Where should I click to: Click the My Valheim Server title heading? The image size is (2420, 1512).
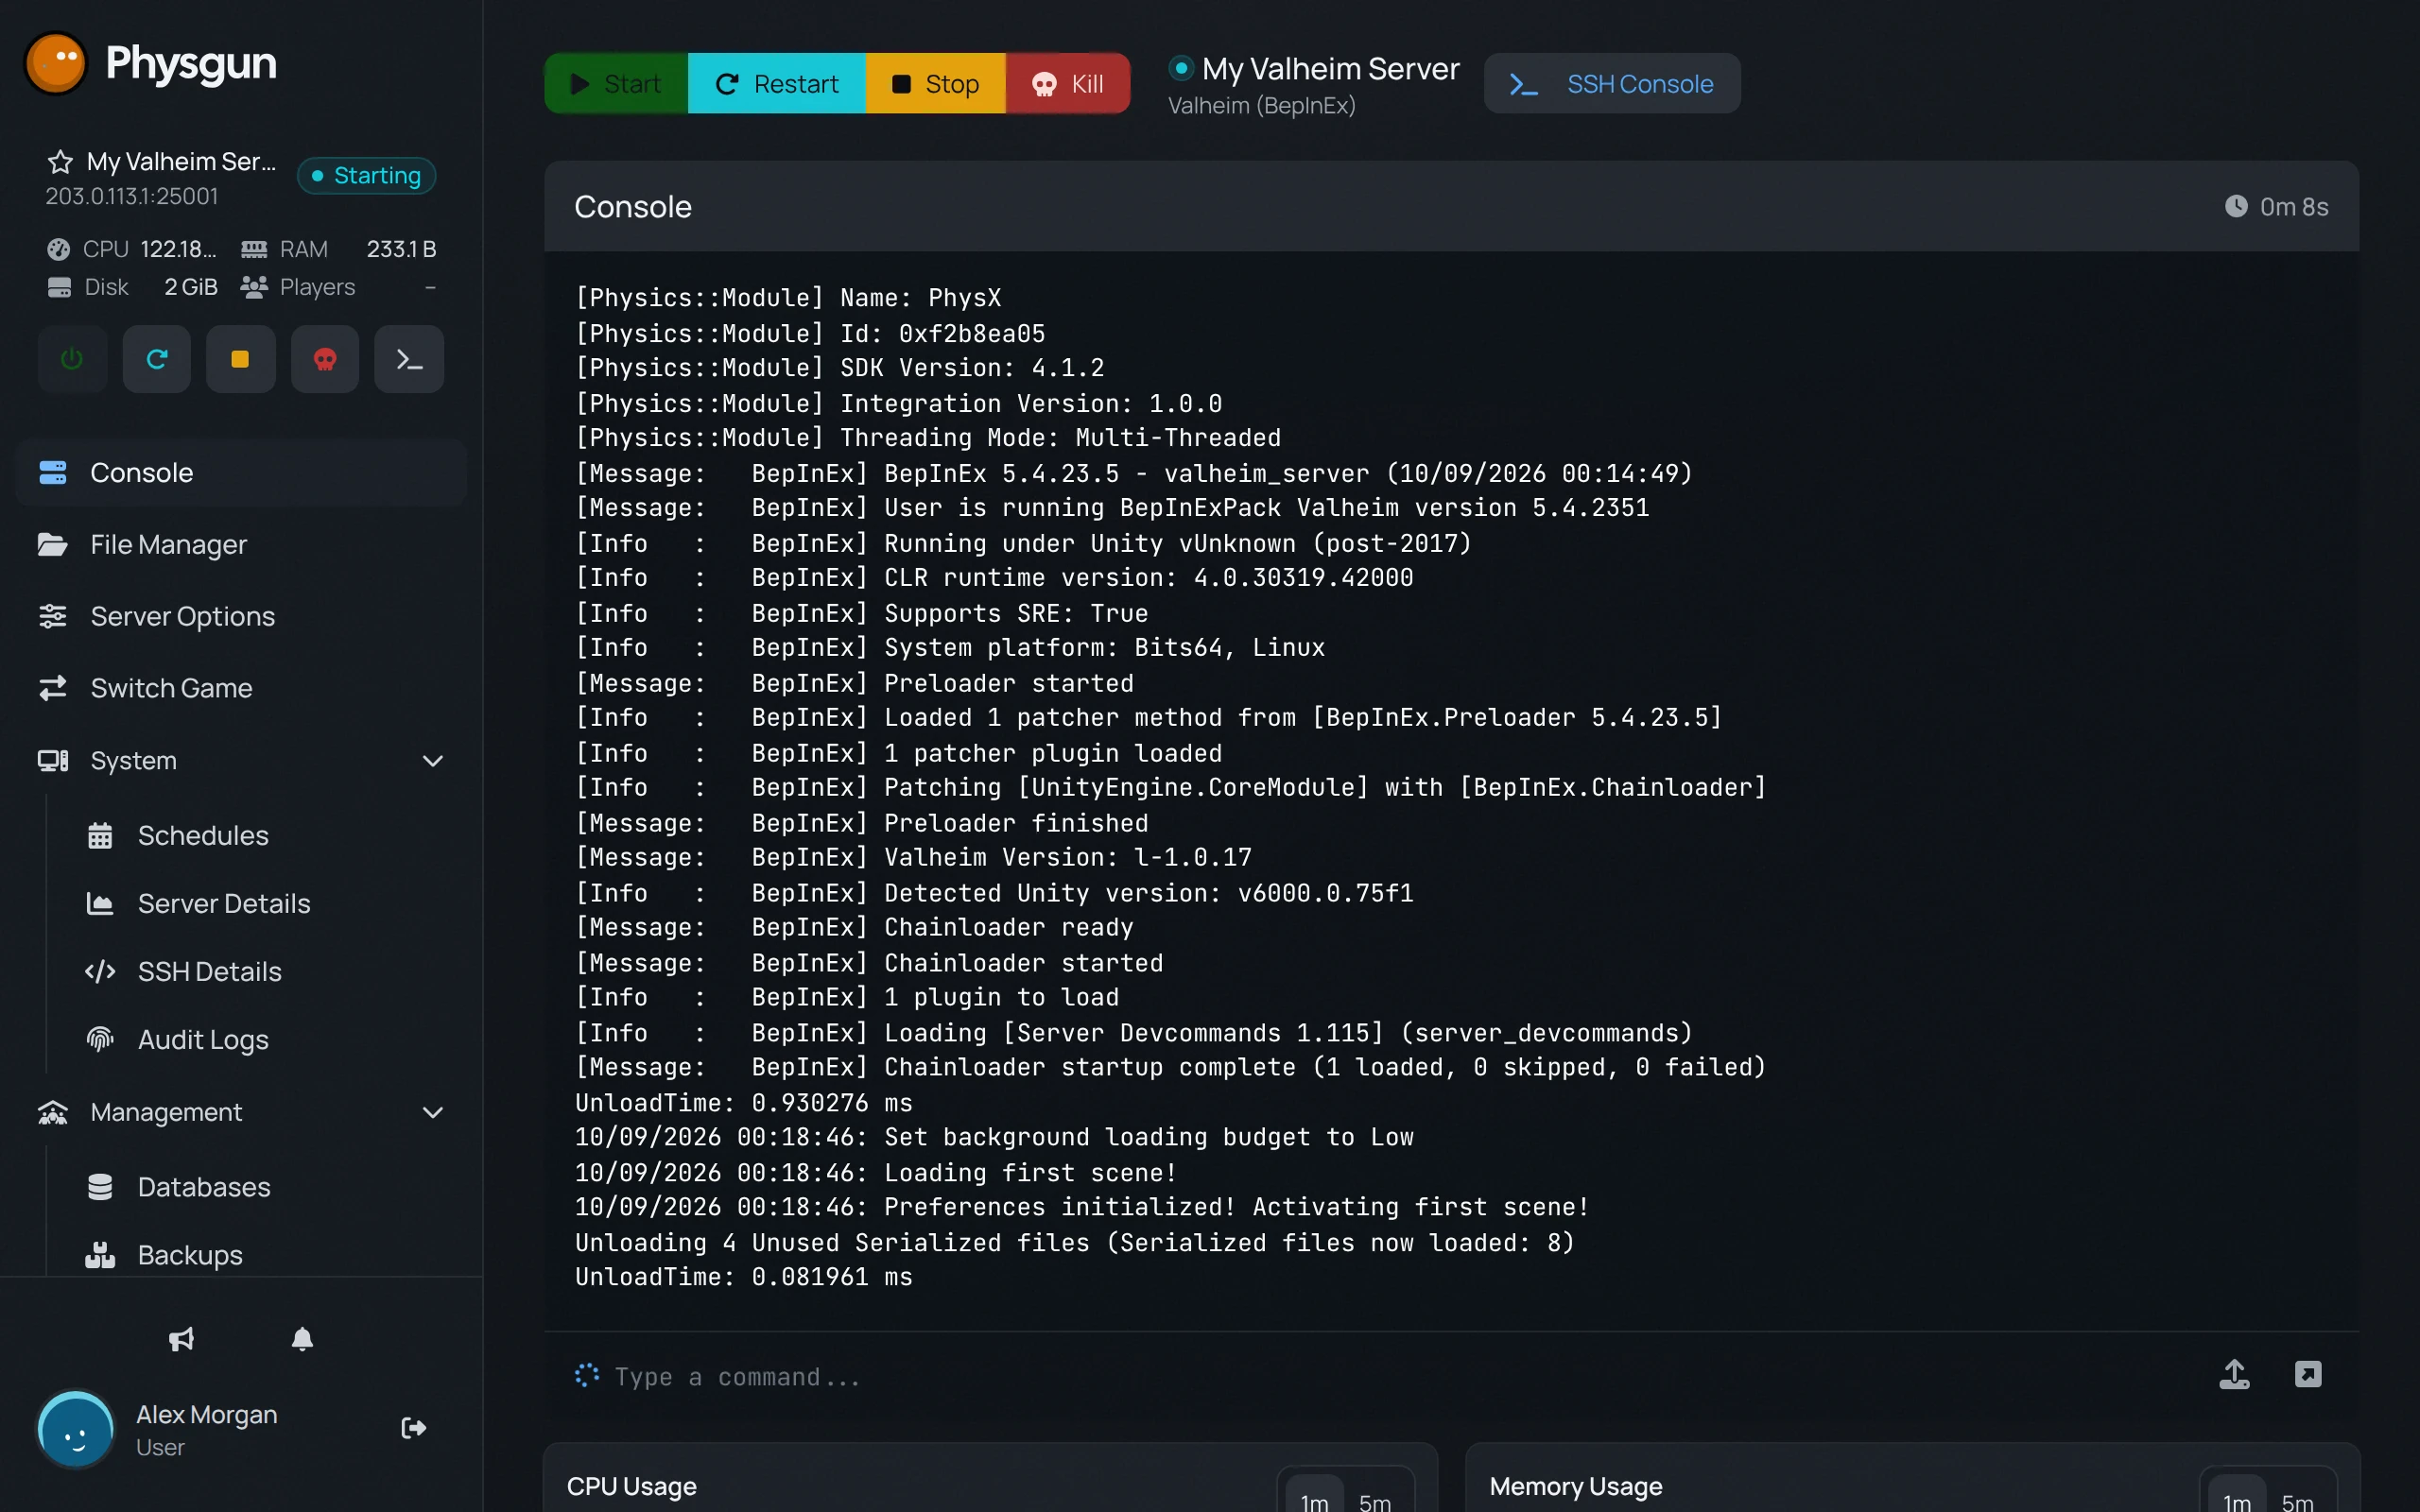pyautogui.click(x=1330, y=68)
